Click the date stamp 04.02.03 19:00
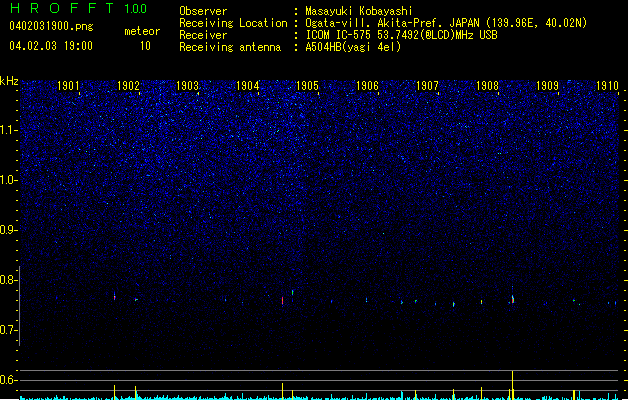629x400 pixels. [51, 46]
